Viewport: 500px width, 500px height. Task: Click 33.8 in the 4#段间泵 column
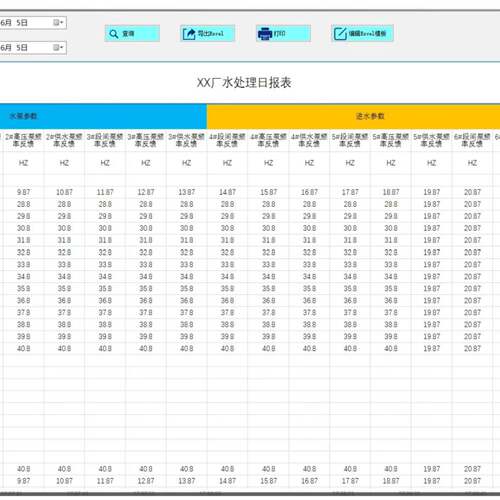[227, 264]
